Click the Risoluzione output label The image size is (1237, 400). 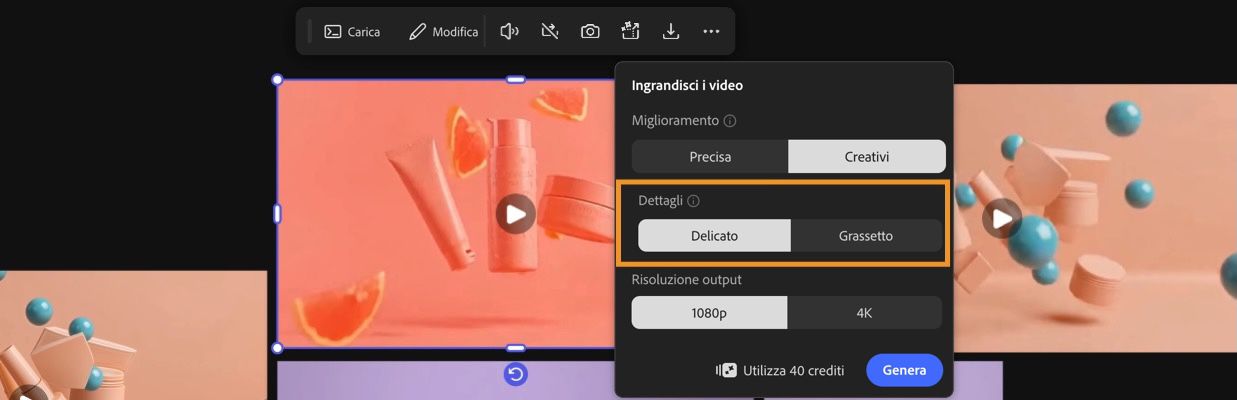tap(686, 279)
